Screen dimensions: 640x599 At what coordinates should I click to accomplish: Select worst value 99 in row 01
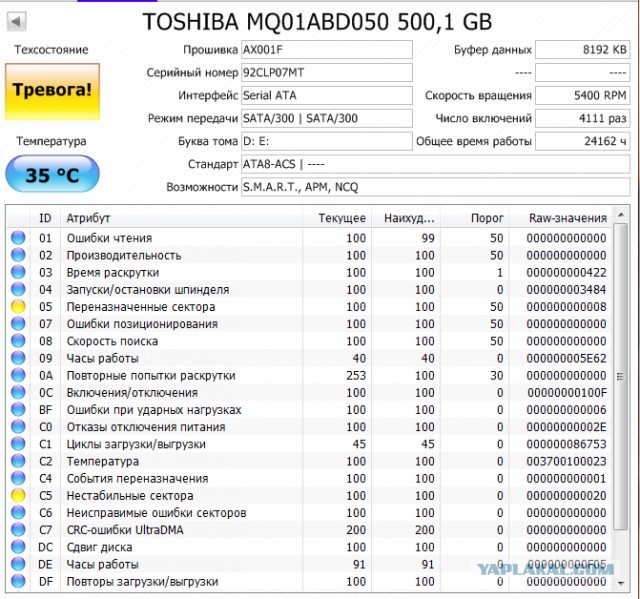tap(428, 238)
